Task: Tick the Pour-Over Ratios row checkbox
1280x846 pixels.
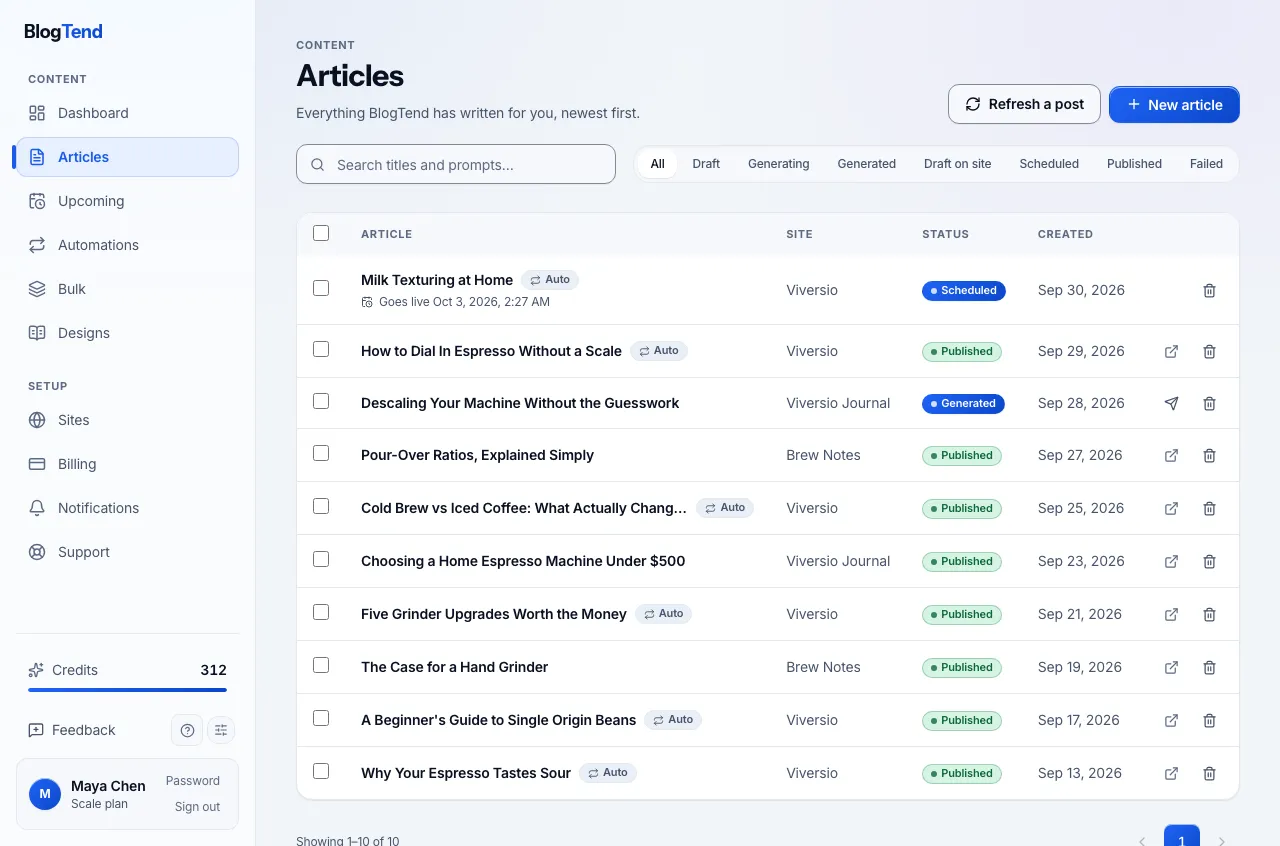Action: [321, 453]
